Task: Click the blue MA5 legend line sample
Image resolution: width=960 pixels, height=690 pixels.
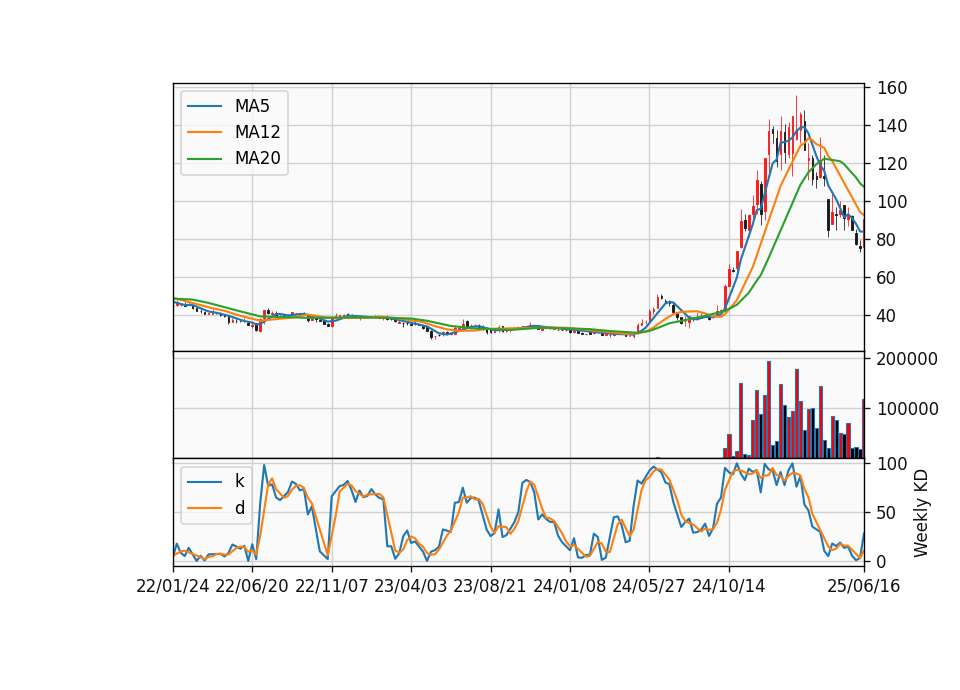Action: [204, 106]
